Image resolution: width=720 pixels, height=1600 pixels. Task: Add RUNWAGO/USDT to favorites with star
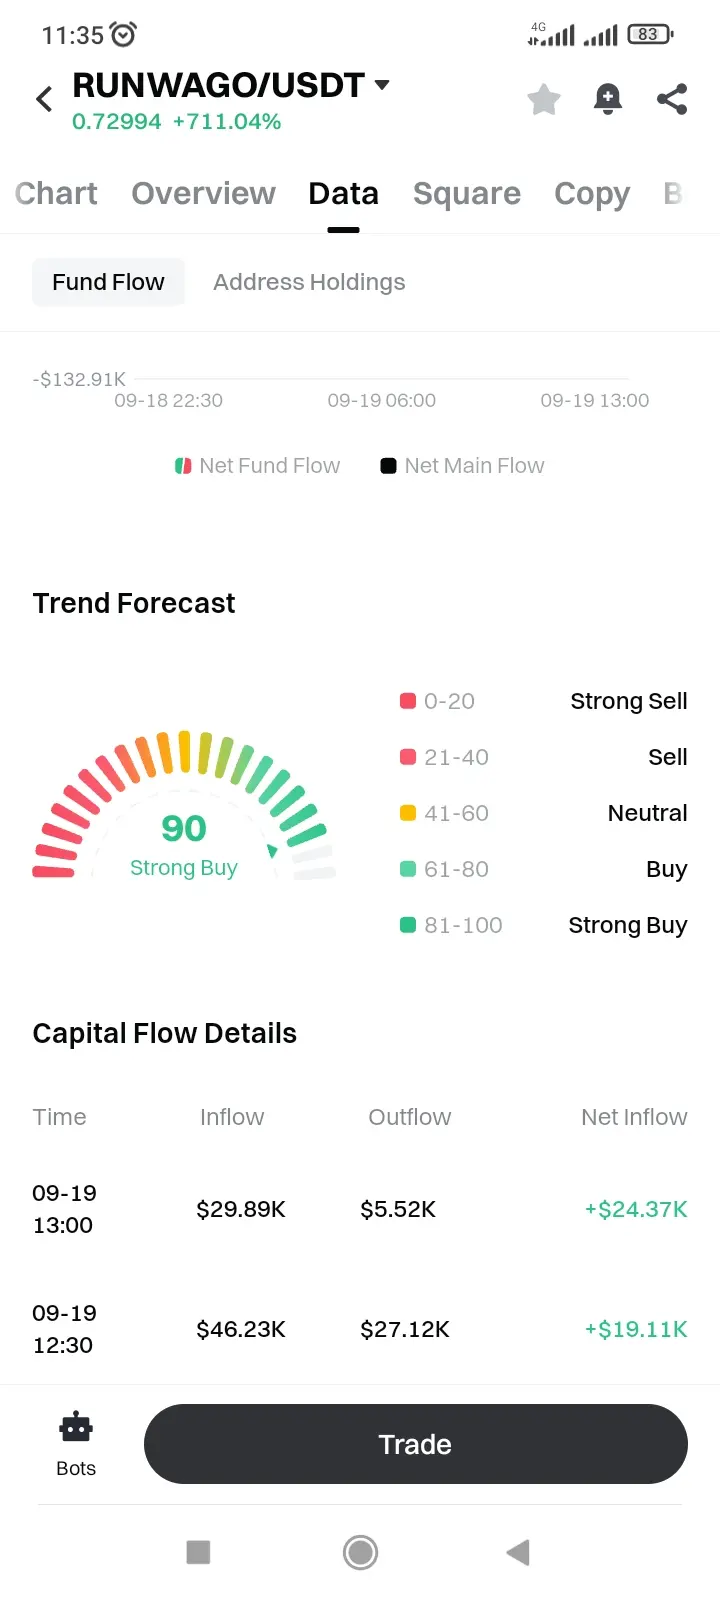(x=544, y=99)
